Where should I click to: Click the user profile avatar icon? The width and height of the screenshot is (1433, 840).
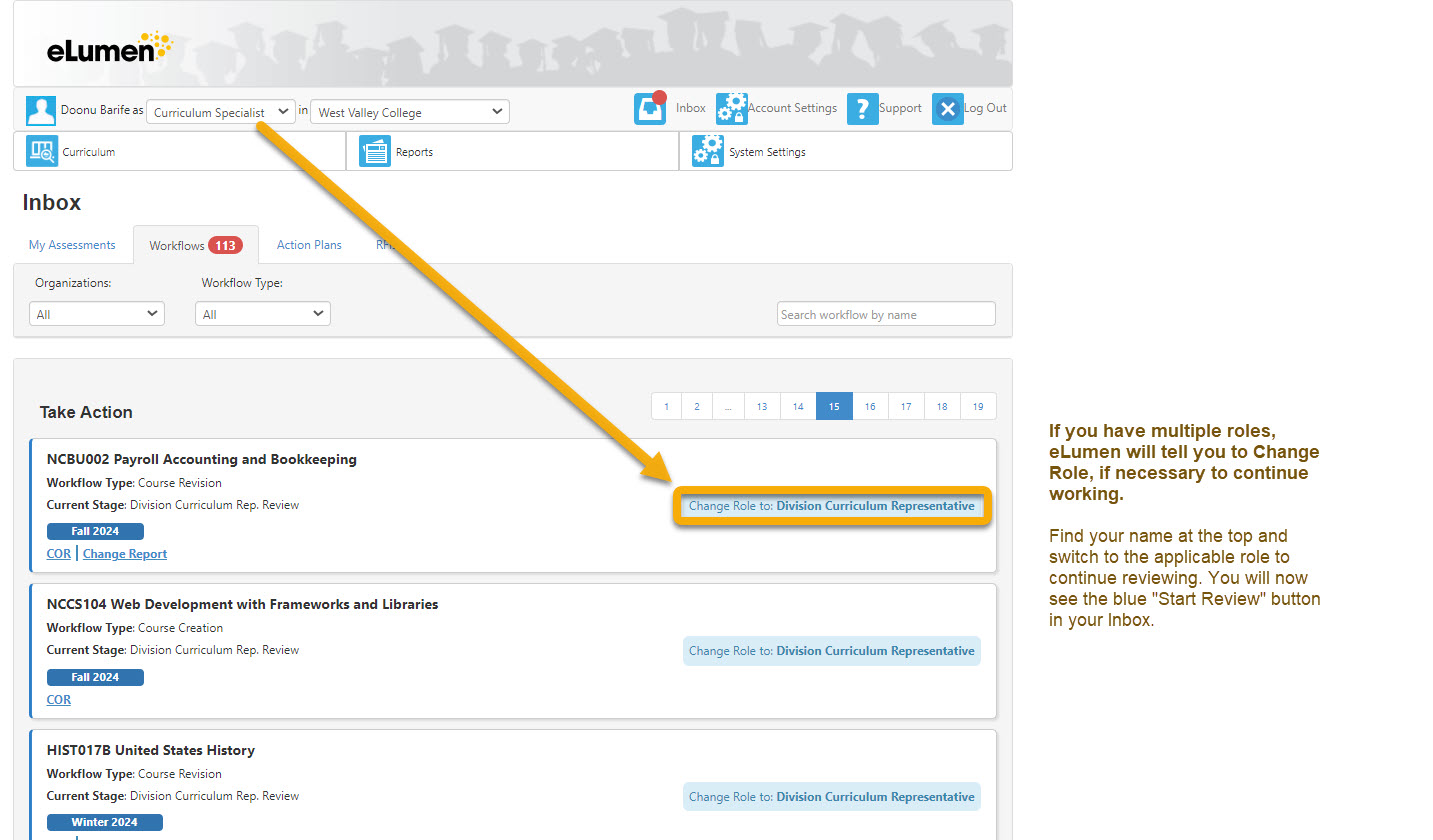41,111
